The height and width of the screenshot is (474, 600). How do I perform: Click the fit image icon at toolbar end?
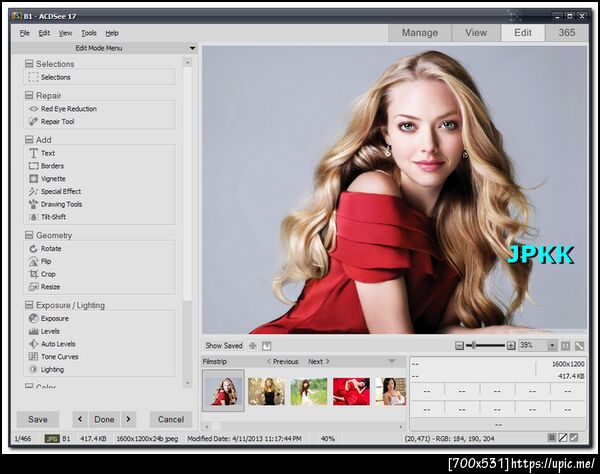tap(579, 346)
